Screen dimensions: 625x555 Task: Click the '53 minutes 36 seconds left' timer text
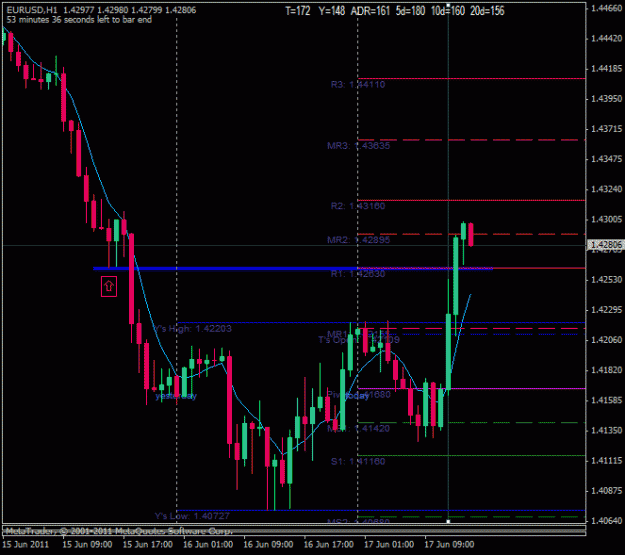79,20
